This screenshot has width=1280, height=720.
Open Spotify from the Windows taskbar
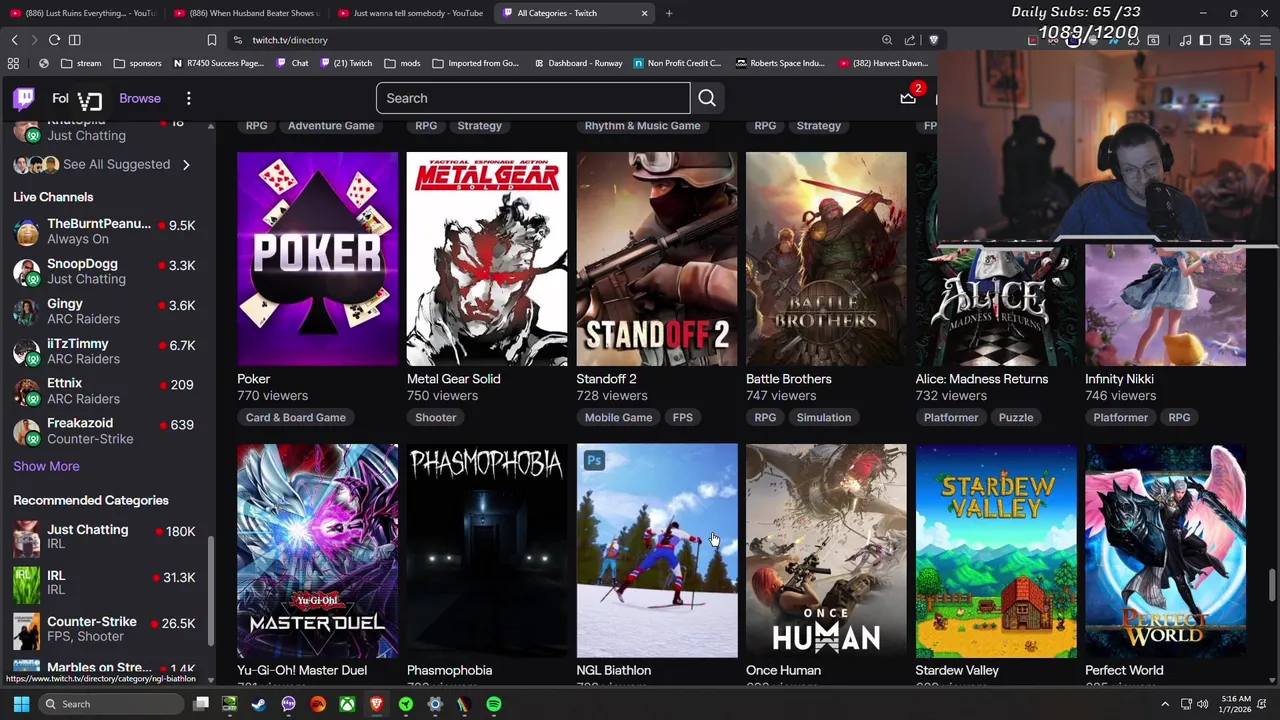[494, 704]
